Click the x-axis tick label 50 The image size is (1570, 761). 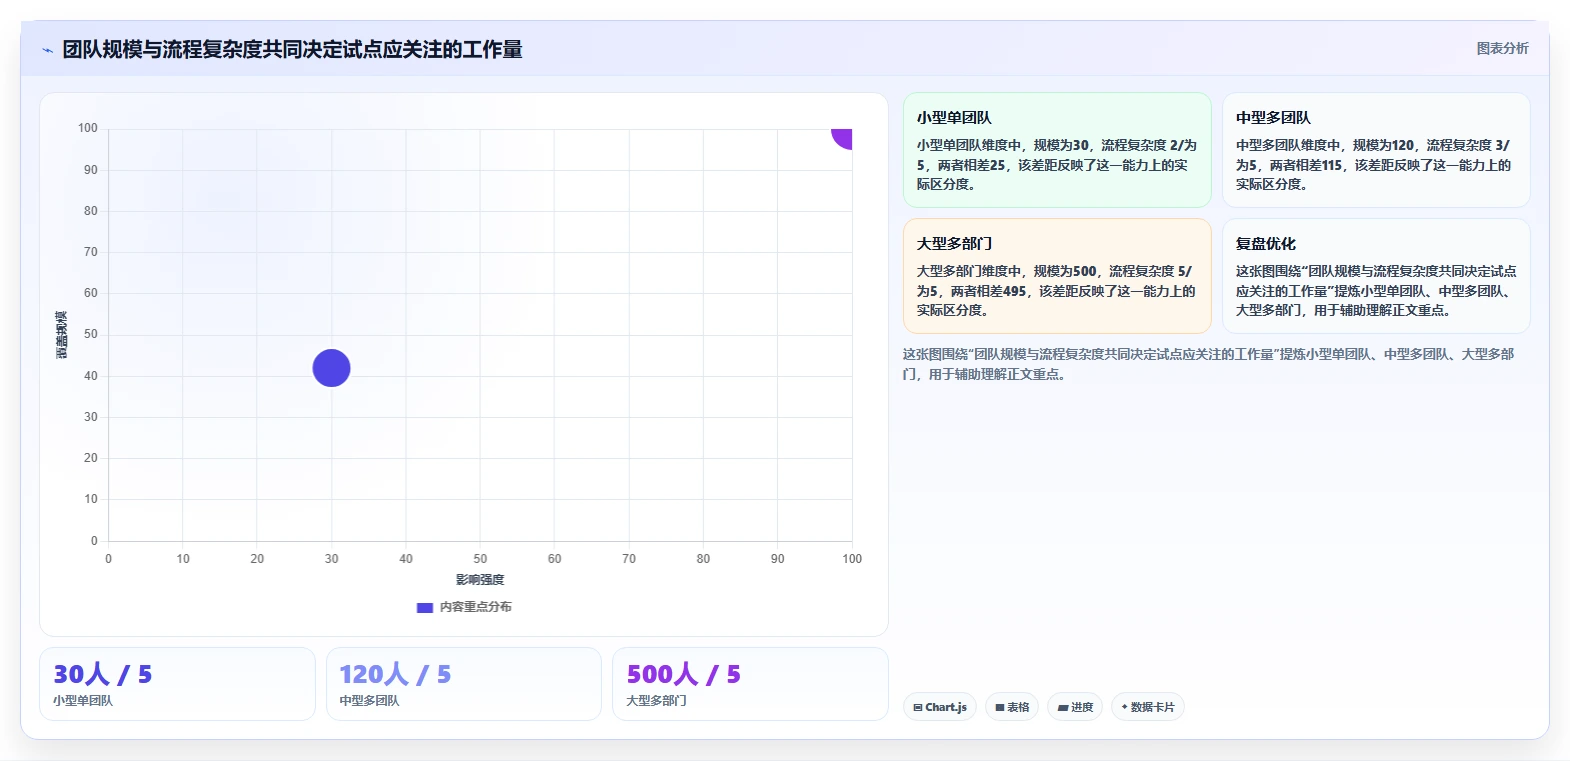tap(480, 559)
